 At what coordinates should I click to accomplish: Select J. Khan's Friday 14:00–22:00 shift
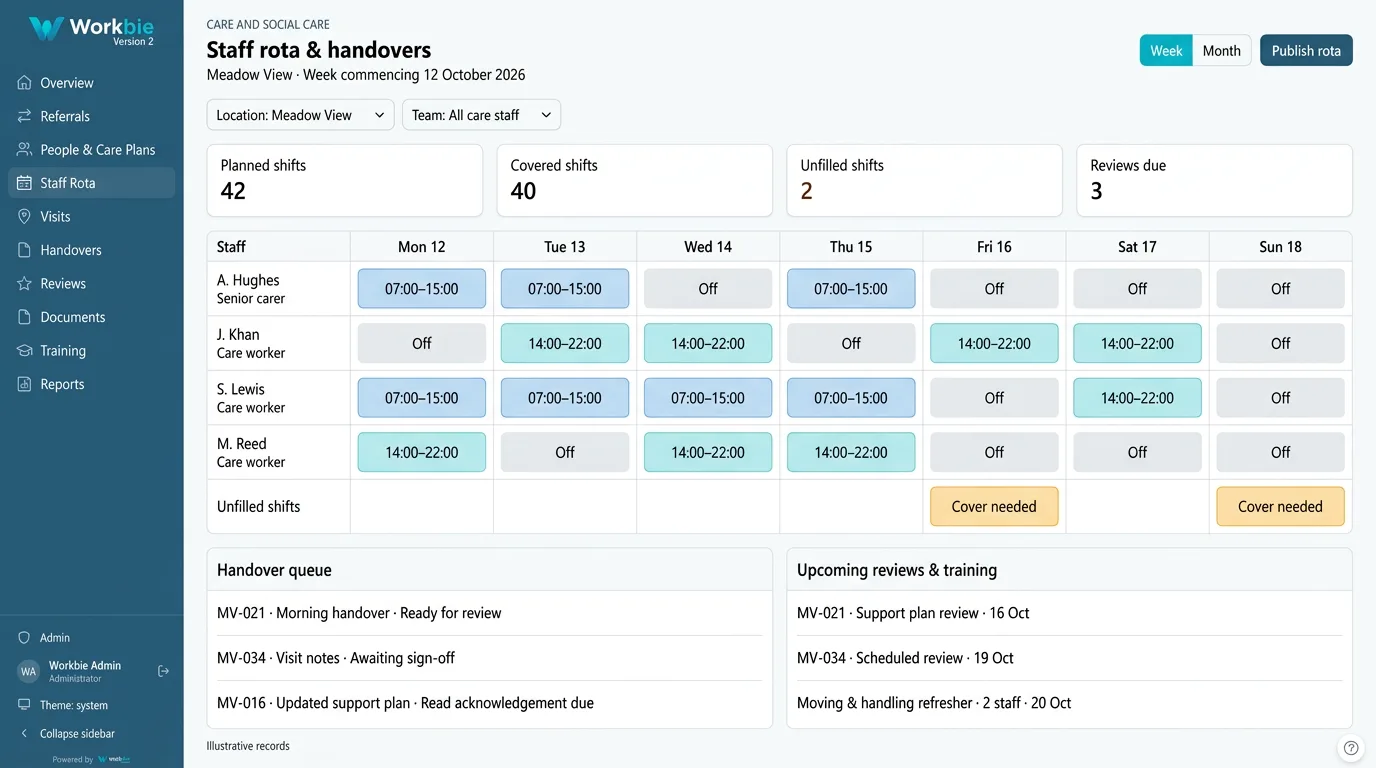tap(994, 343)
